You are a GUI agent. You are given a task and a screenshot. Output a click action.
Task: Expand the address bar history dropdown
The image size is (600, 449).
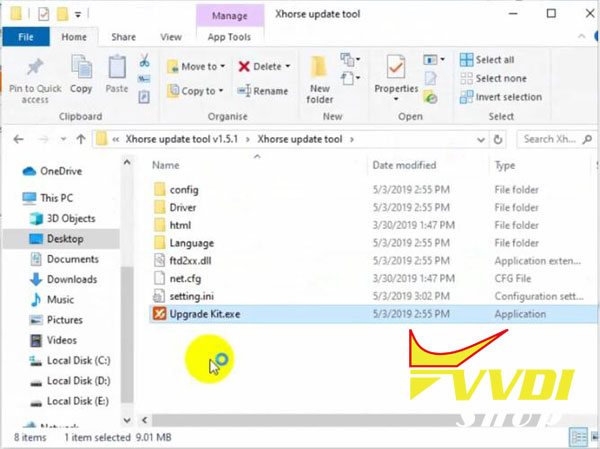tap(481, 140)
